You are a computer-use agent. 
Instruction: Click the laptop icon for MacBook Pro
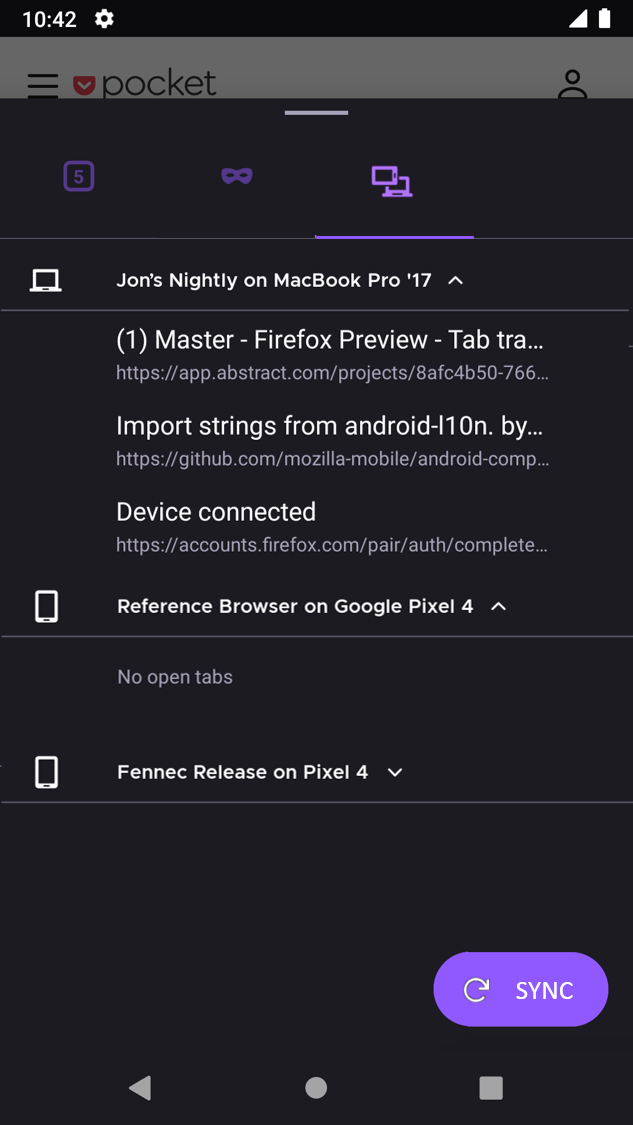pos(46,281)
